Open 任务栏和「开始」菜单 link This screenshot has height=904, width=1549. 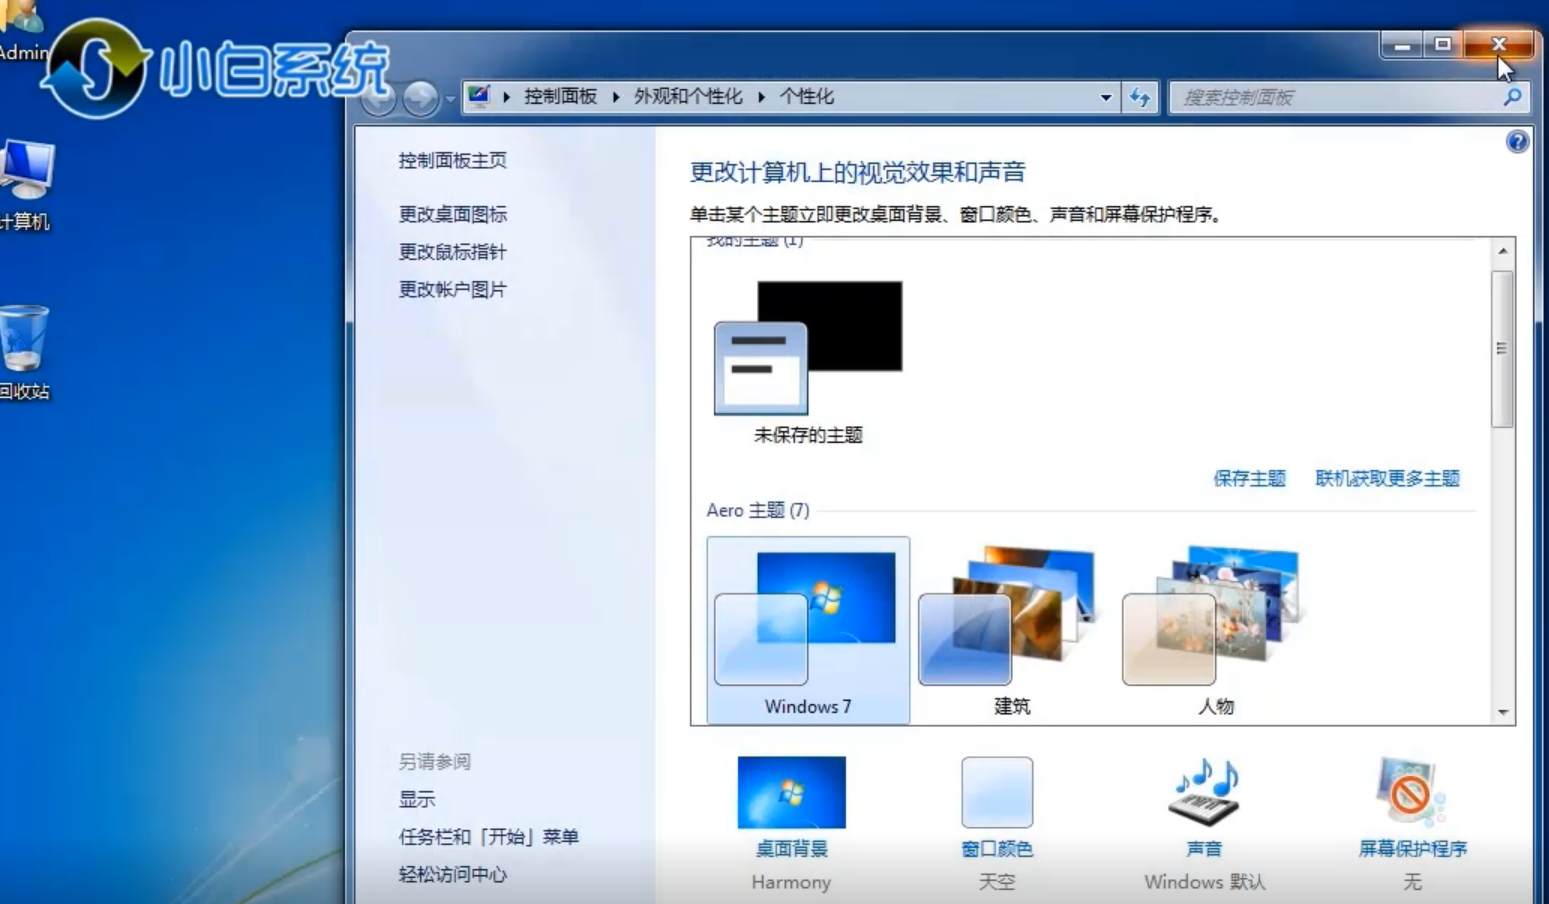(489, 837)
